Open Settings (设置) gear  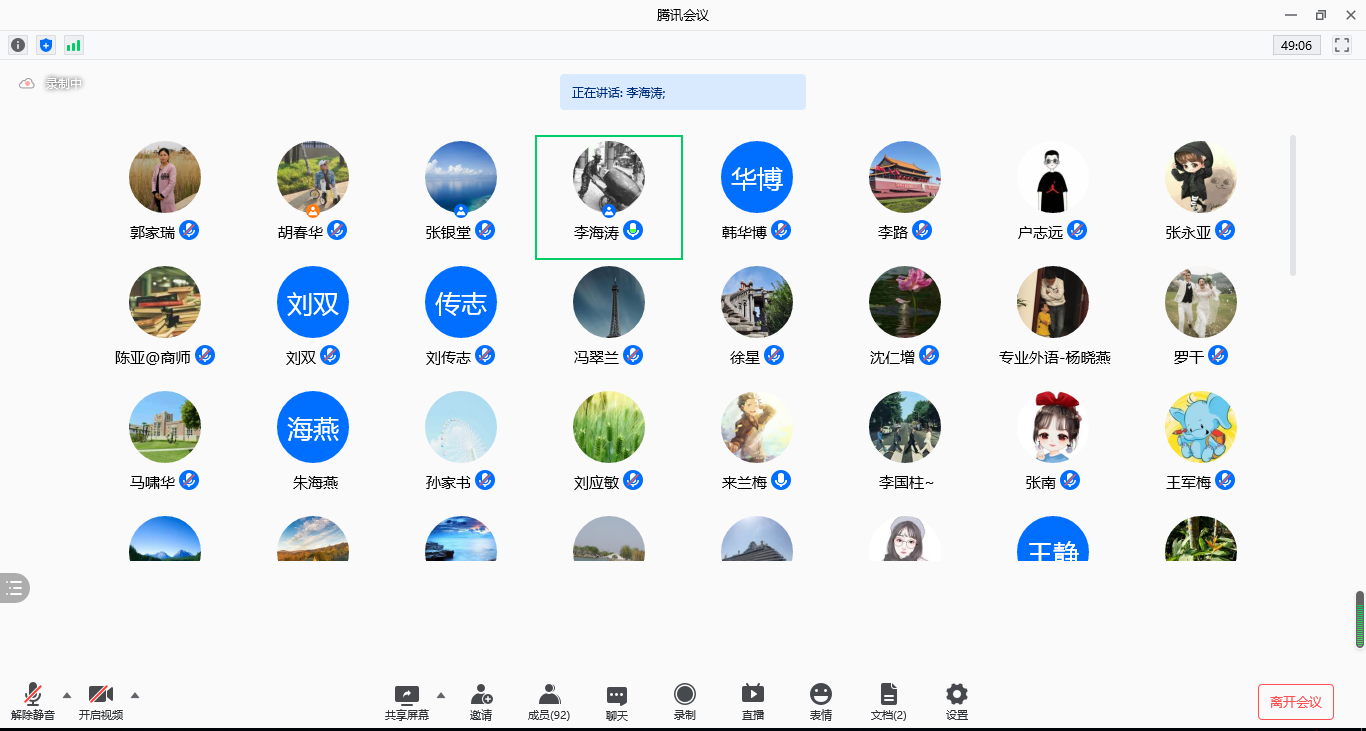tap(957, 701)
